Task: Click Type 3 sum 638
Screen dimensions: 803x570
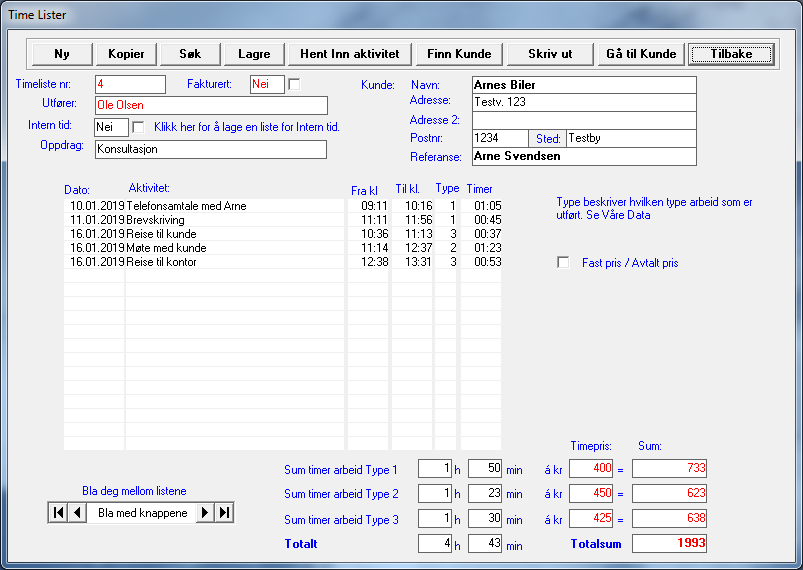Action: (x=669, y=518)
